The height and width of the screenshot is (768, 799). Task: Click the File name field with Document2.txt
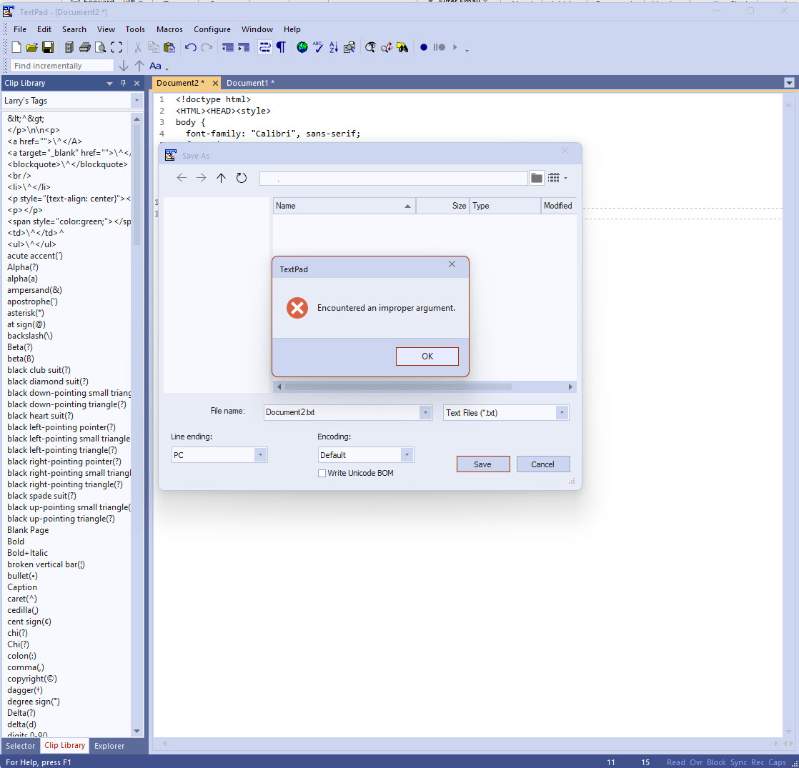click(341, 412)
